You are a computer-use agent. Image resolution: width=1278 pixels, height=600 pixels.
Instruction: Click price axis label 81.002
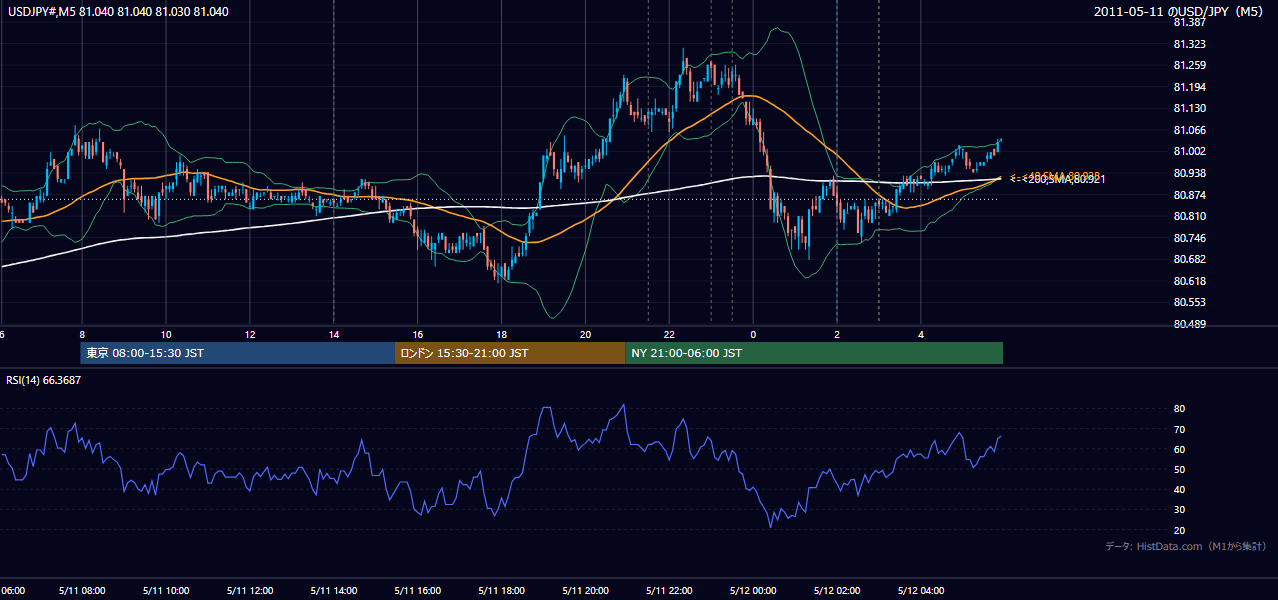pyautogui.click(x=1188, y=151)
